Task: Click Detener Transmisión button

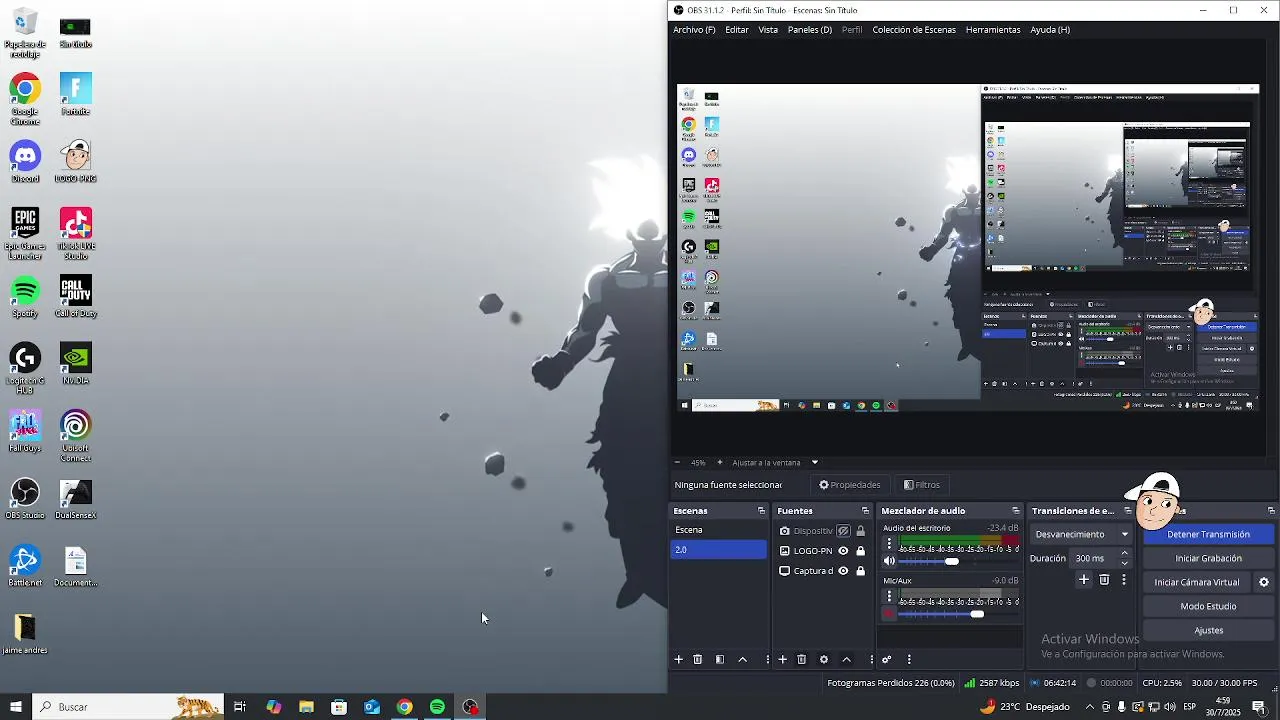Action: pyautogui.click(x=1208, y=535)
